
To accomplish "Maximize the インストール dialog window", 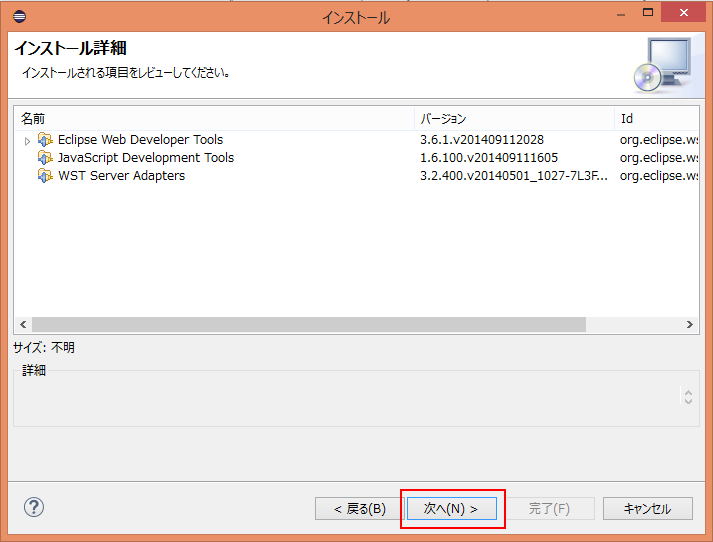I will (x=648, y=12).
